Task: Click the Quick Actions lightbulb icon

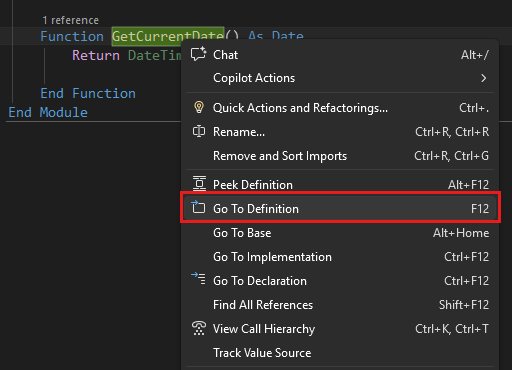Action: (x=199, y=107)
